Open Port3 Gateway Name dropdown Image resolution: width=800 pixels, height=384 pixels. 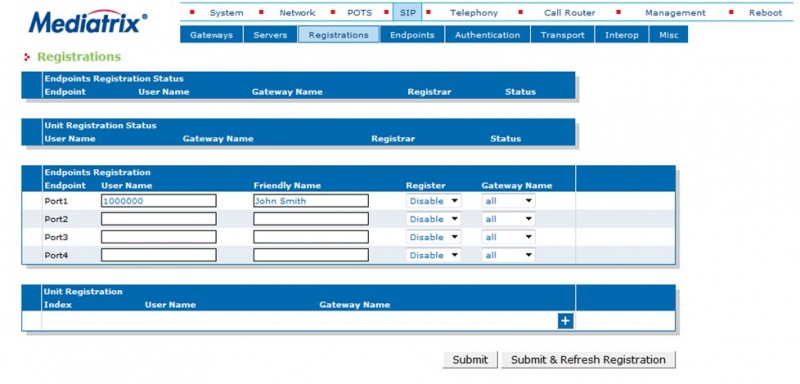[x=508, y=237]
